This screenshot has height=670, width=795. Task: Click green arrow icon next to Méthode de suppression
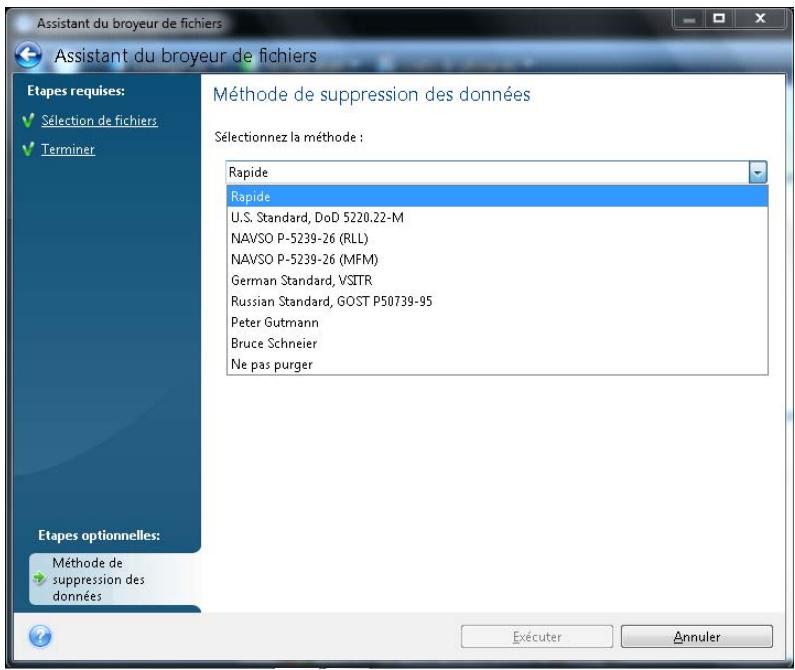39,578
